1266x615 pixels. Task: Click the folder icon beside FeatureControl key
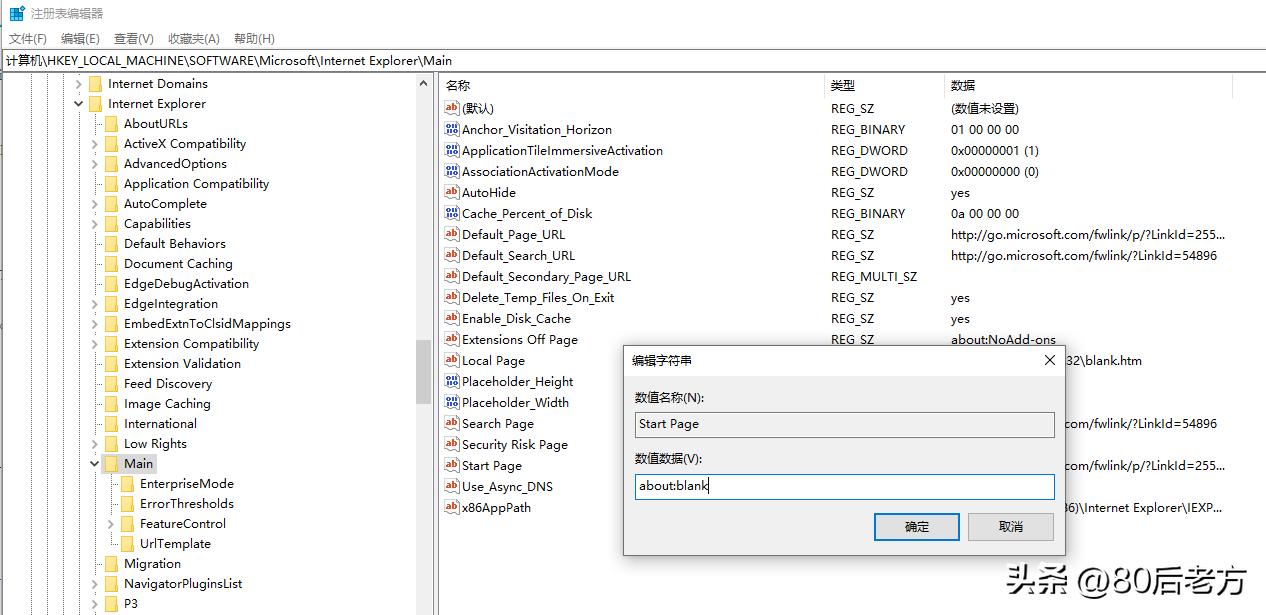[127, 524]
